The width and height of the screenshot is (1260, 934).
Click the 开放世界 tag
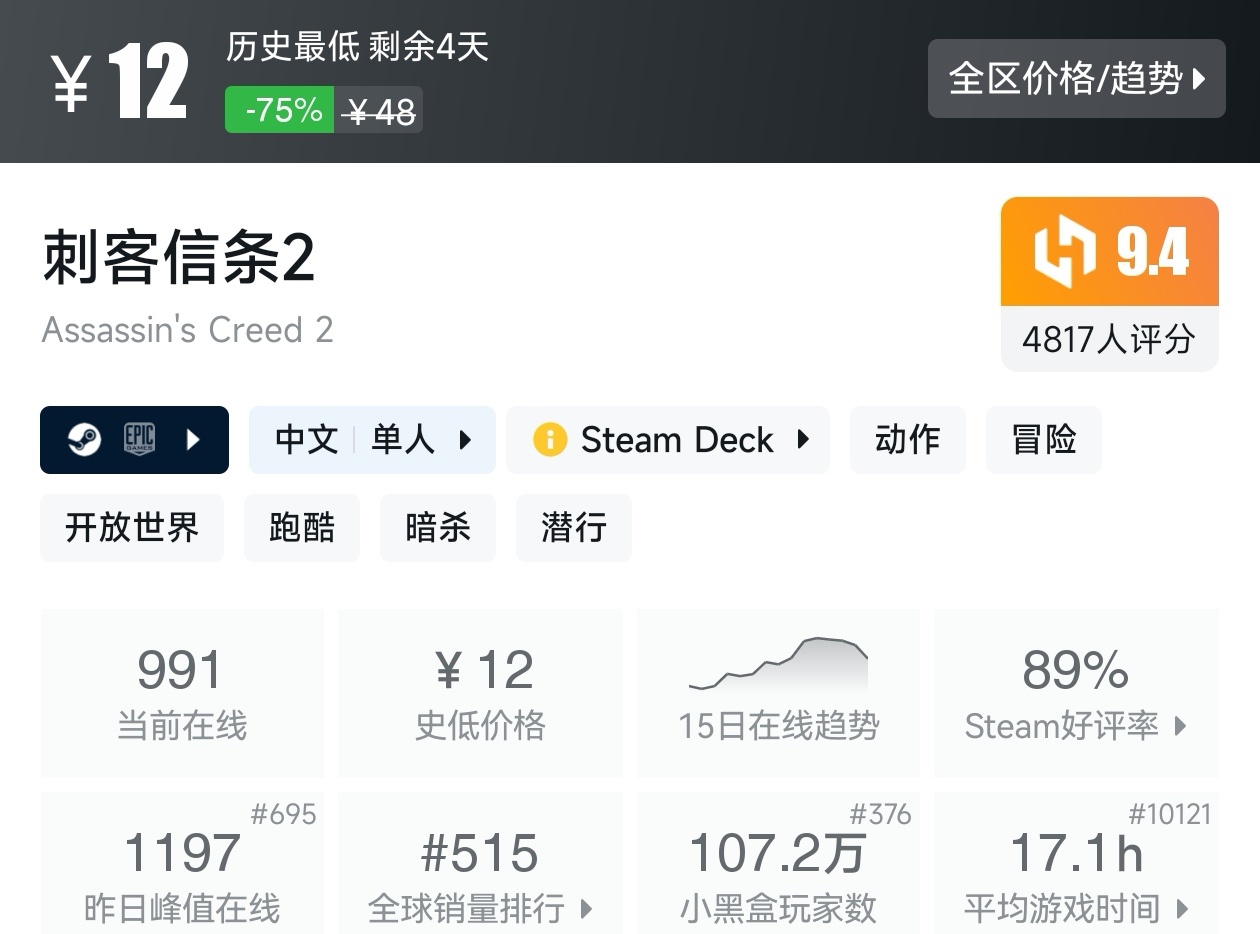(131, 528)
